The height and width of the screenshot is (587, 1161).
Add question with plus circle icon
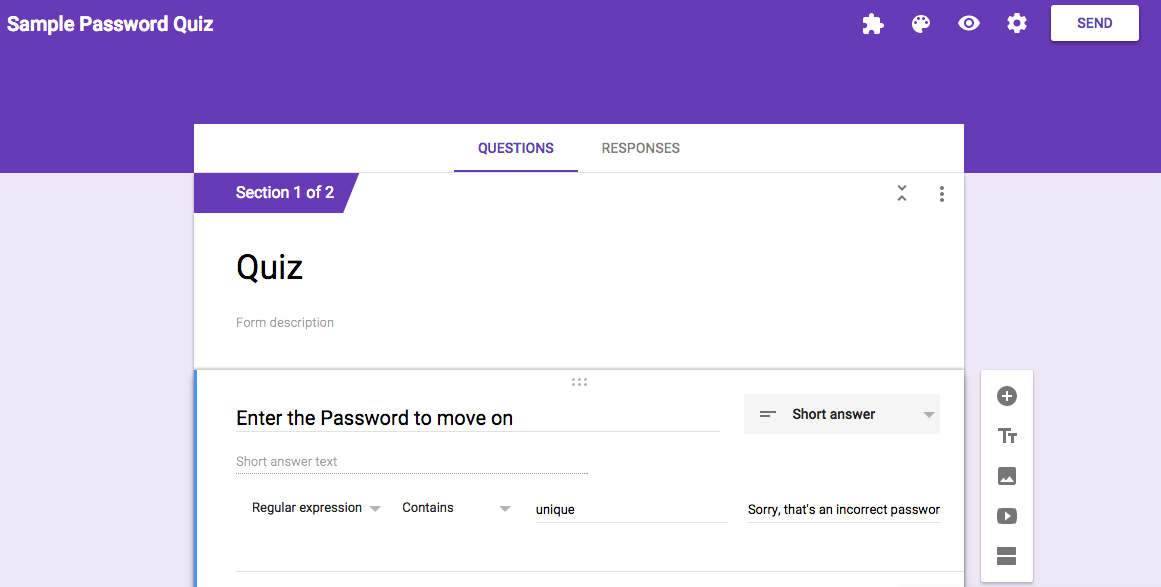[x=1006, y=396]
